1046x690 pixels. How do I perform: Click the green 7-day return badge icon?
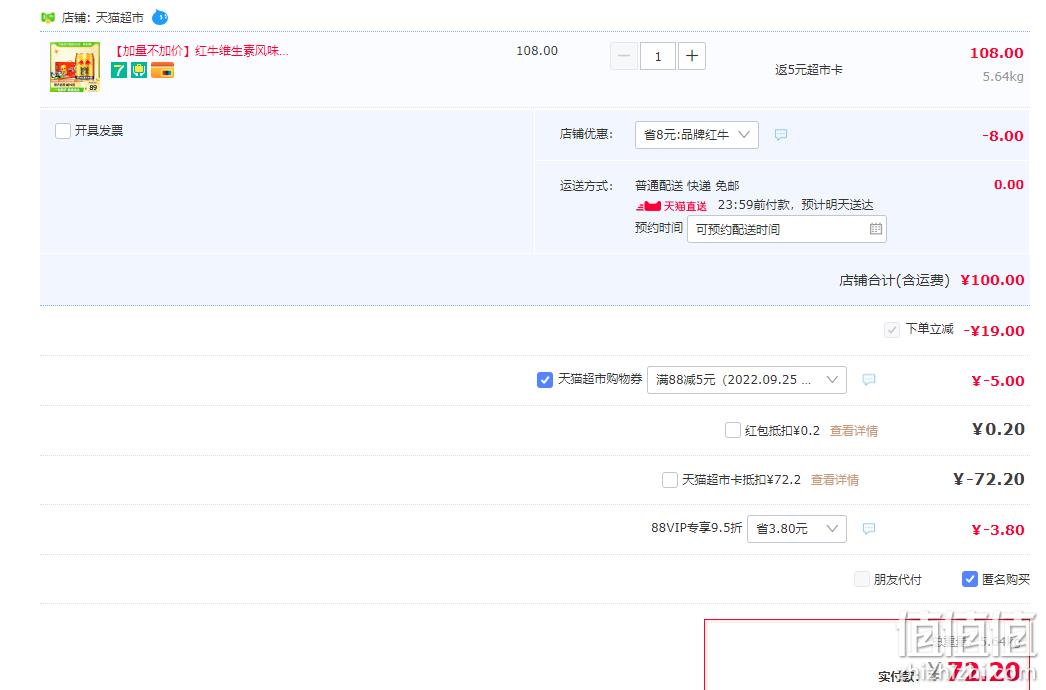tap(119, 70)
